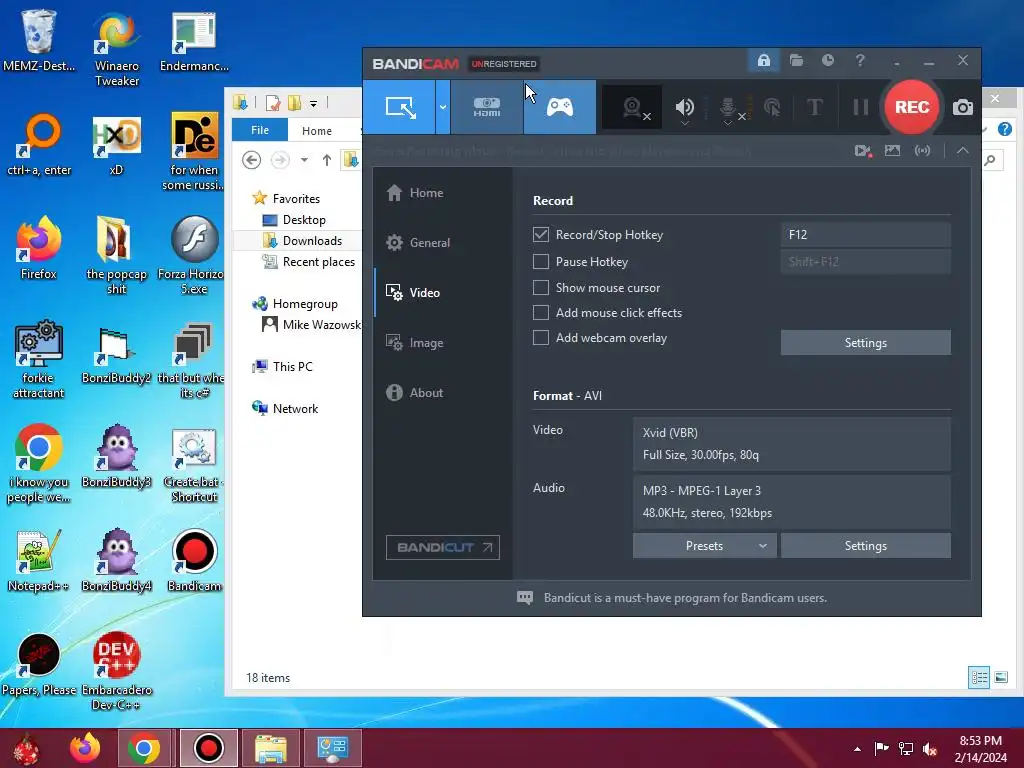Click the Notepad++ desktop shortcut

[x=39, y=560]
